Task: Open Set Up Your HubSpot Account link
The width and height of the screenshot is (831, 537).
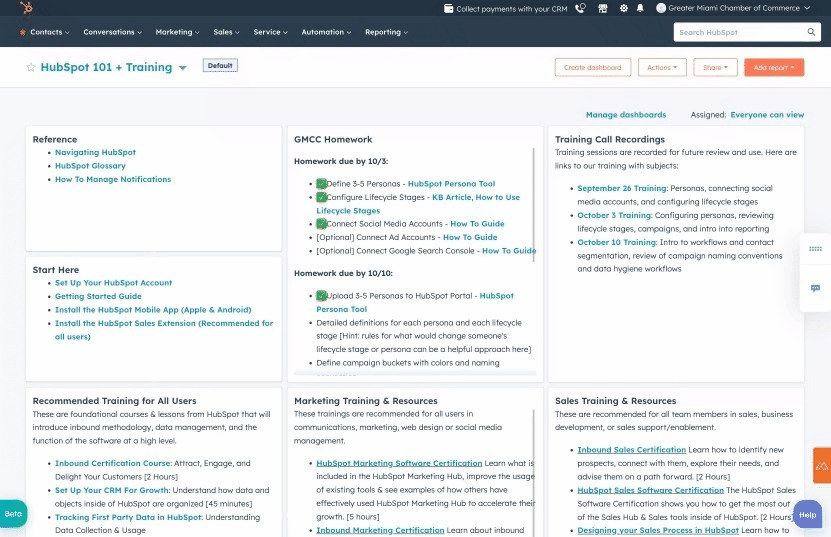Action: [113, 283]
